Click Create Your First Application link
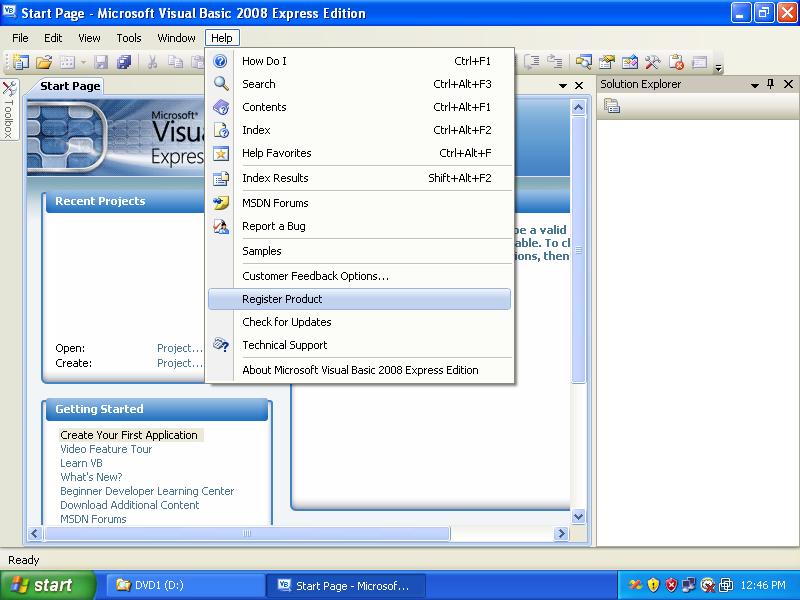 coord(129,435)
